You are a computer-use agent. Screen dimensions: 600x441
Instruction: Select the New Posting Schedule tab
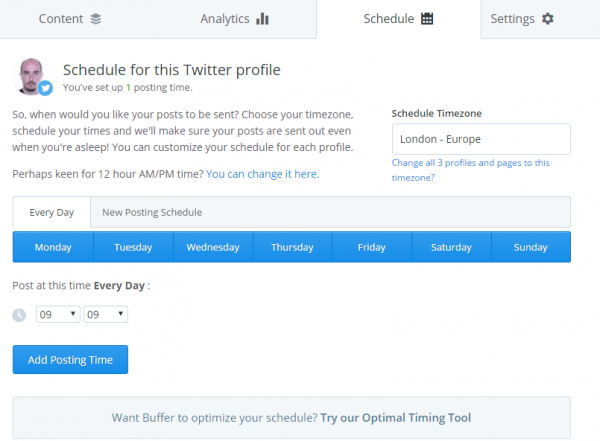(152, 212)
